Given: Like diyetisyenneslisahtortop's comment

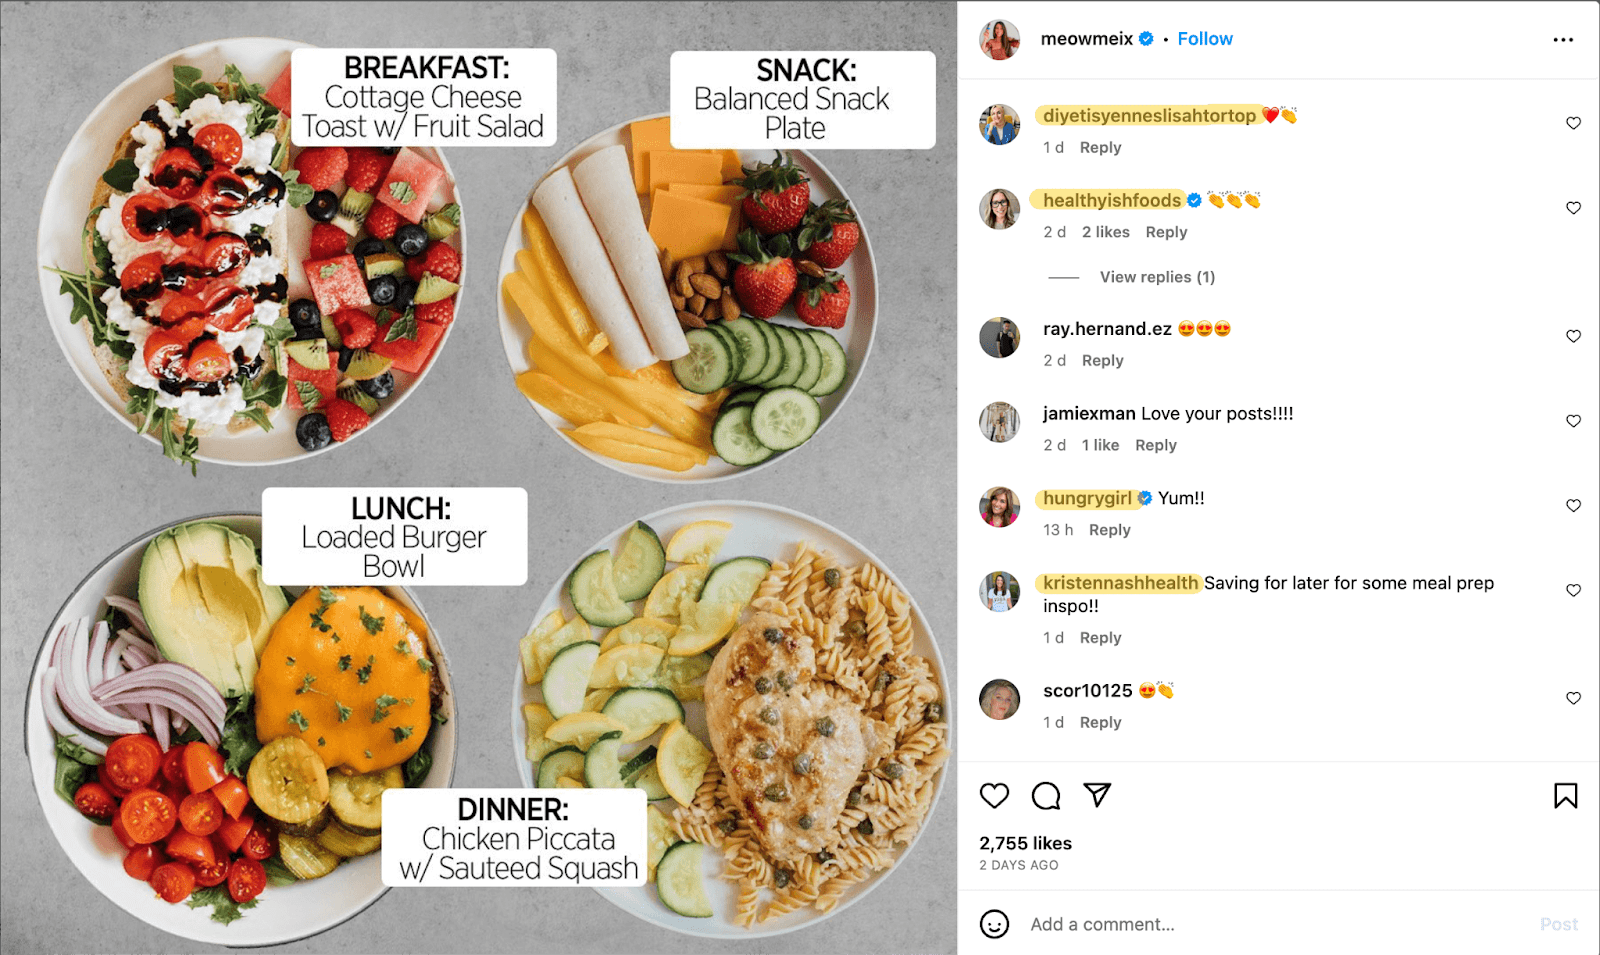Looking at the screenshot, I should coord(1573,123).
